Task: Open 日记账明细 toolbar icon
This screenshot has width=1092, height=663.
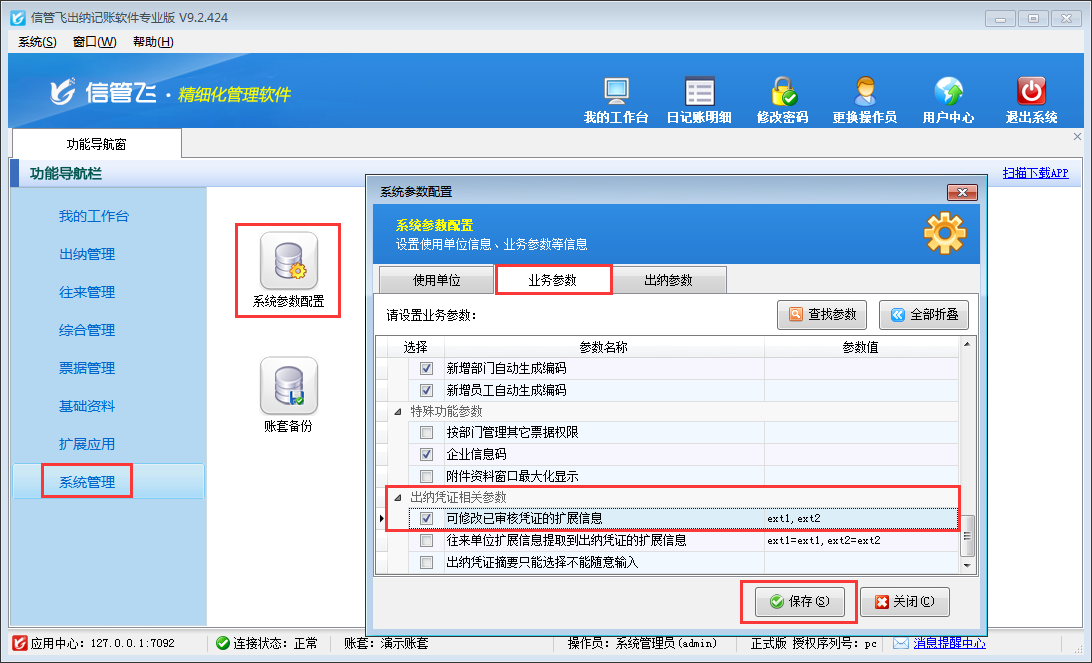Action: coord(699,93)
